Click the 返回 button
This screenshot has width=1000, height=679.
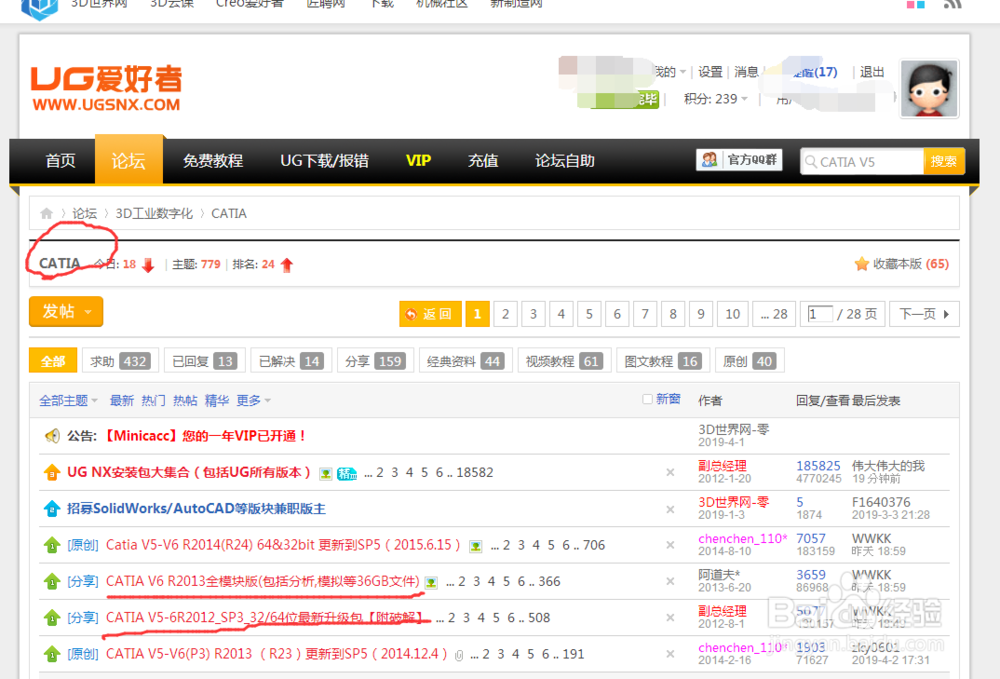430,314
